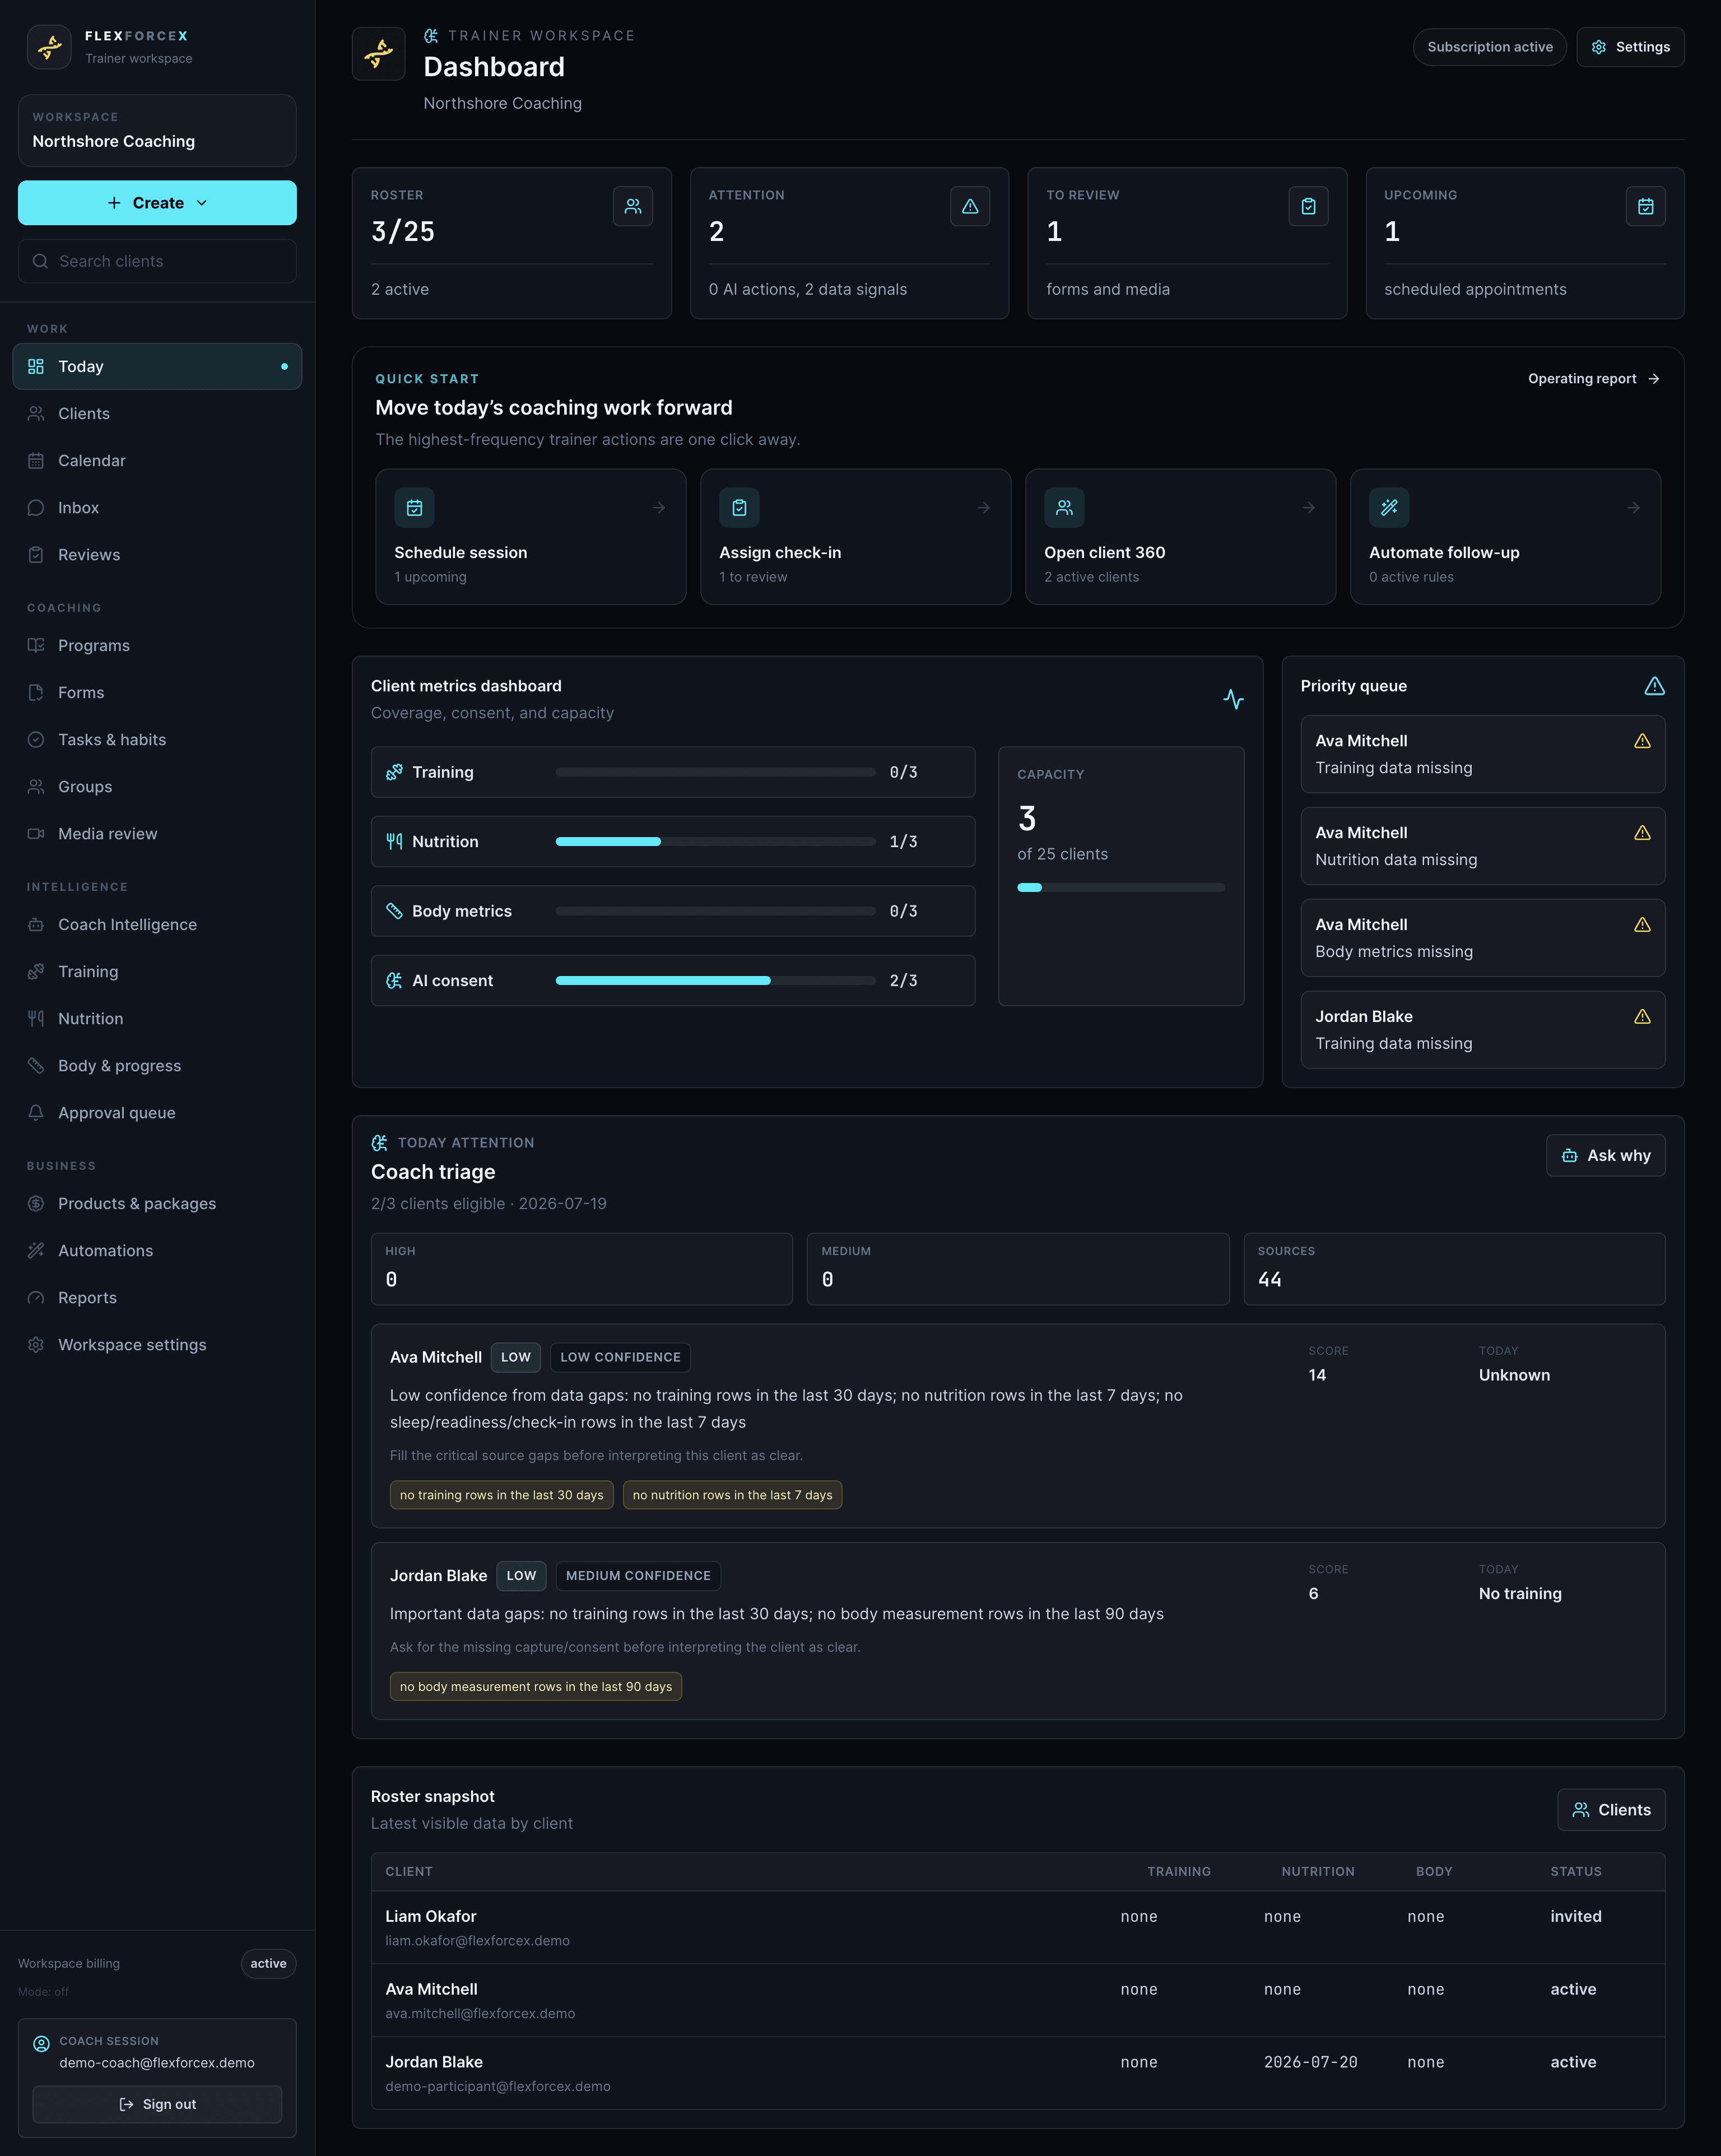Viewport: 1721px width, 2156px height.
Task: Click the Automate follow-up wand icon
Action: [1389, 508]
